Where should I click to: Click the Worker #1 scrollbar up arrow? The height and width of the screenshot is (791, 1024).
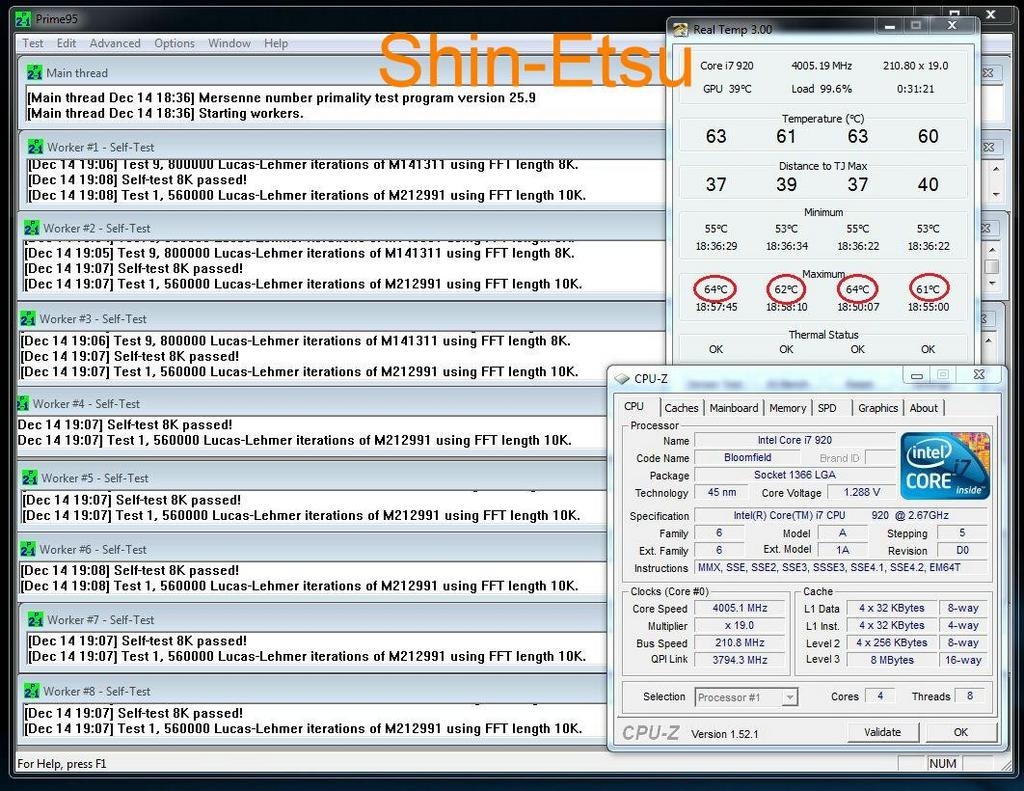996,169
